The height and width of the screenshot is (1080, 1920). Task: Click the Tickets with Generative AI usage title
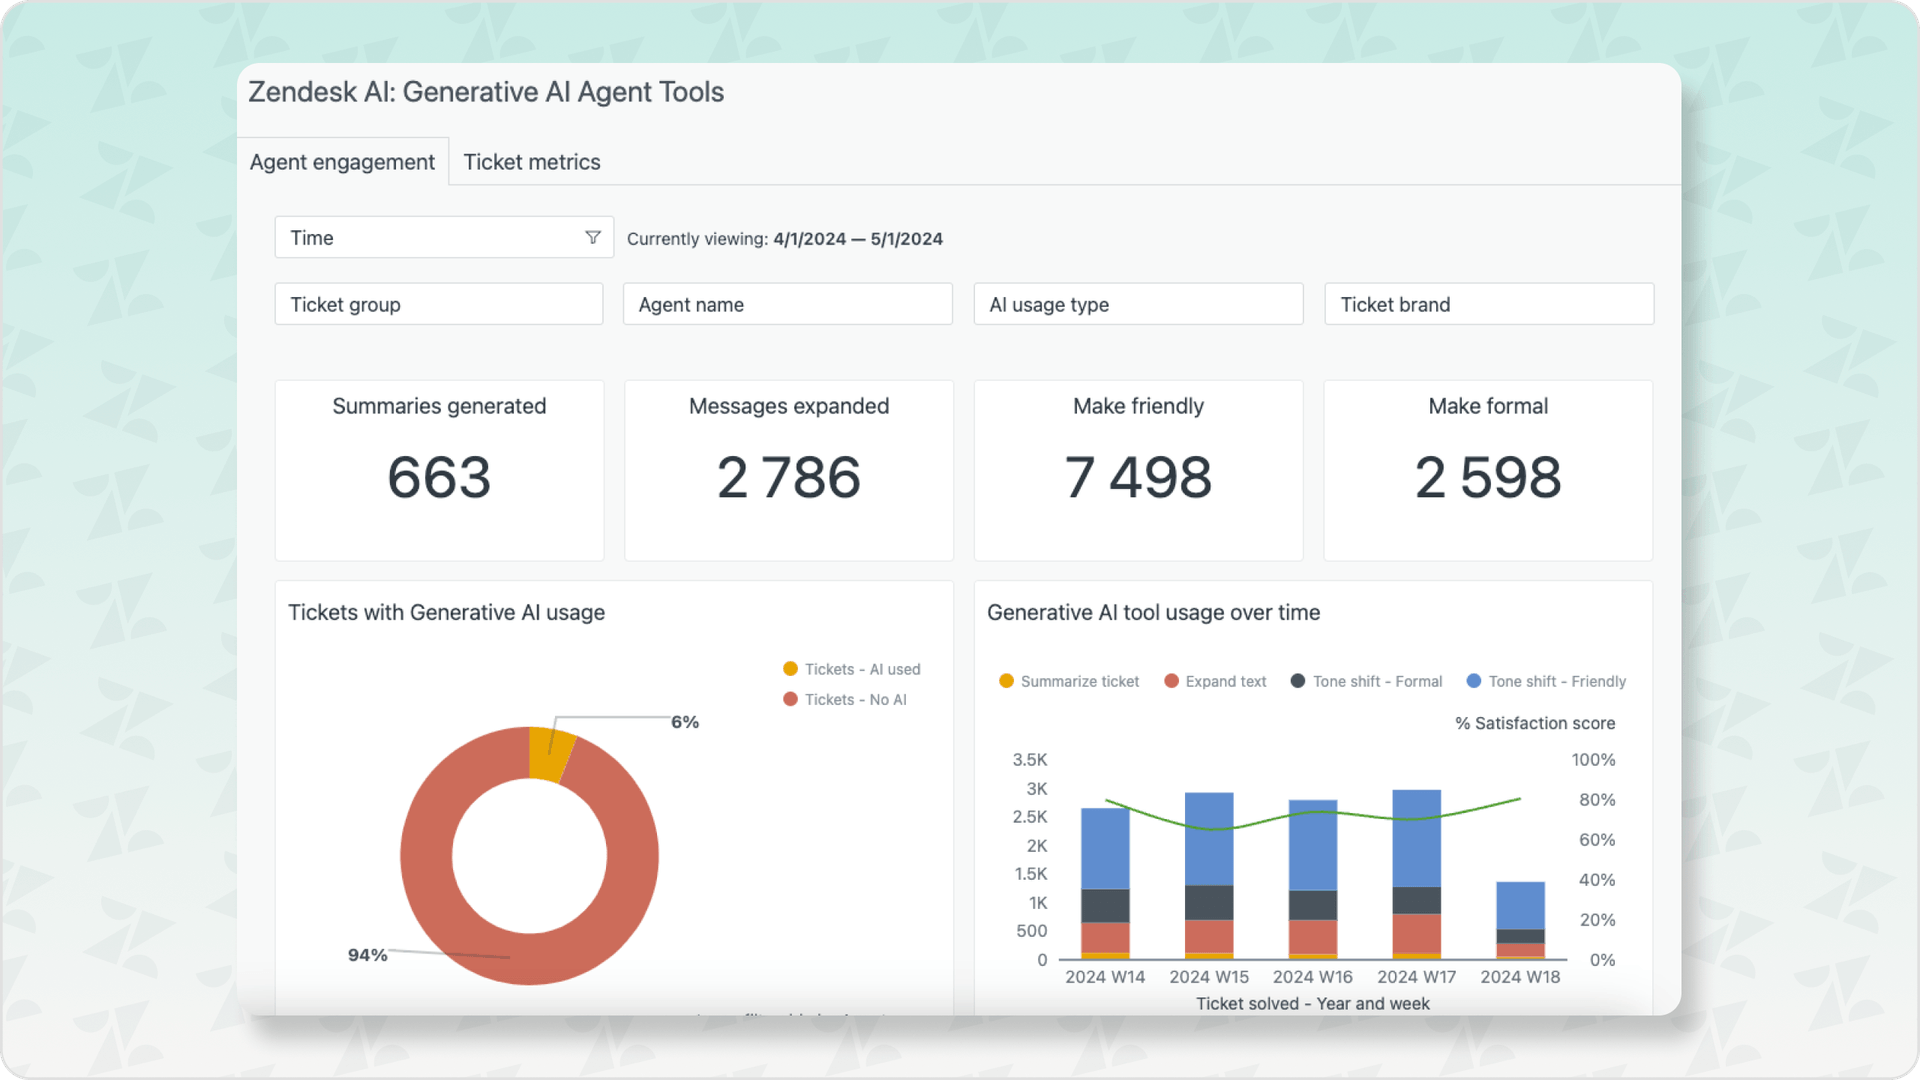[446, 612]
